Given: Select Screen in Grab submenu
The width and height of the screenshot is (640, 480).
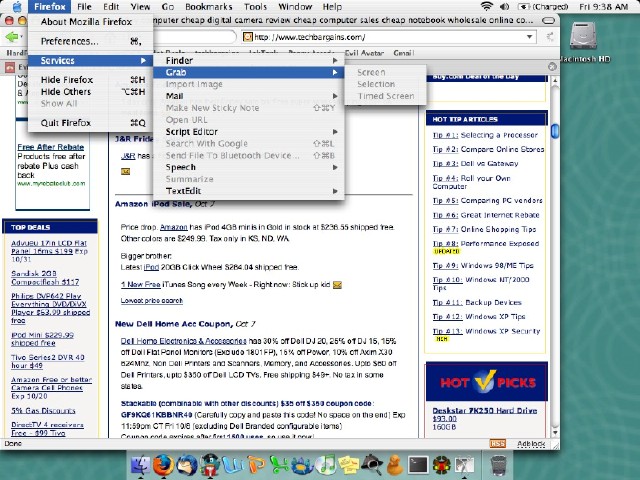Looking at the screenshot, I should point(385,72).
